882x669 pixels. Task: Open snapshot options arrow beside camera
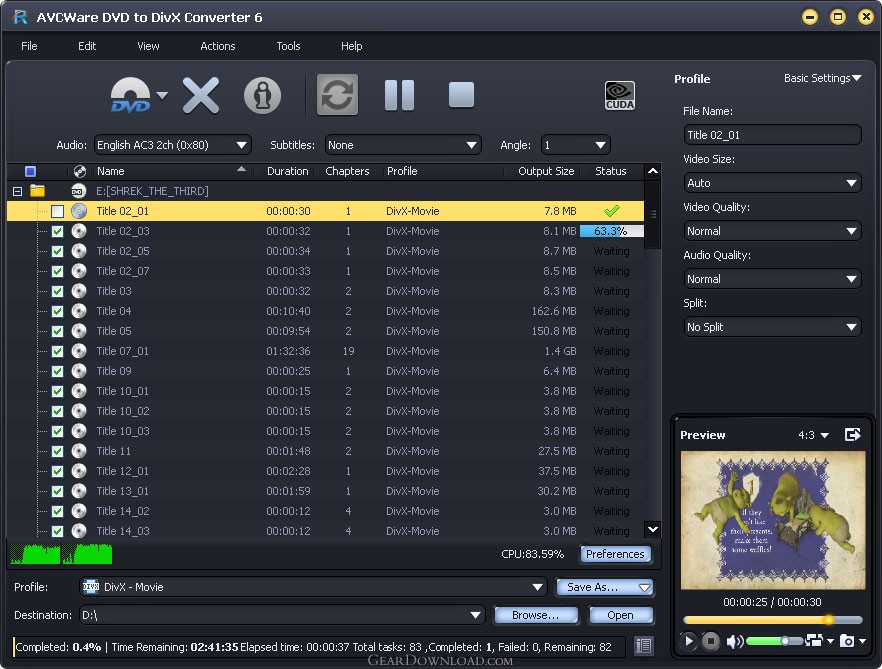(x=862, y=641)
